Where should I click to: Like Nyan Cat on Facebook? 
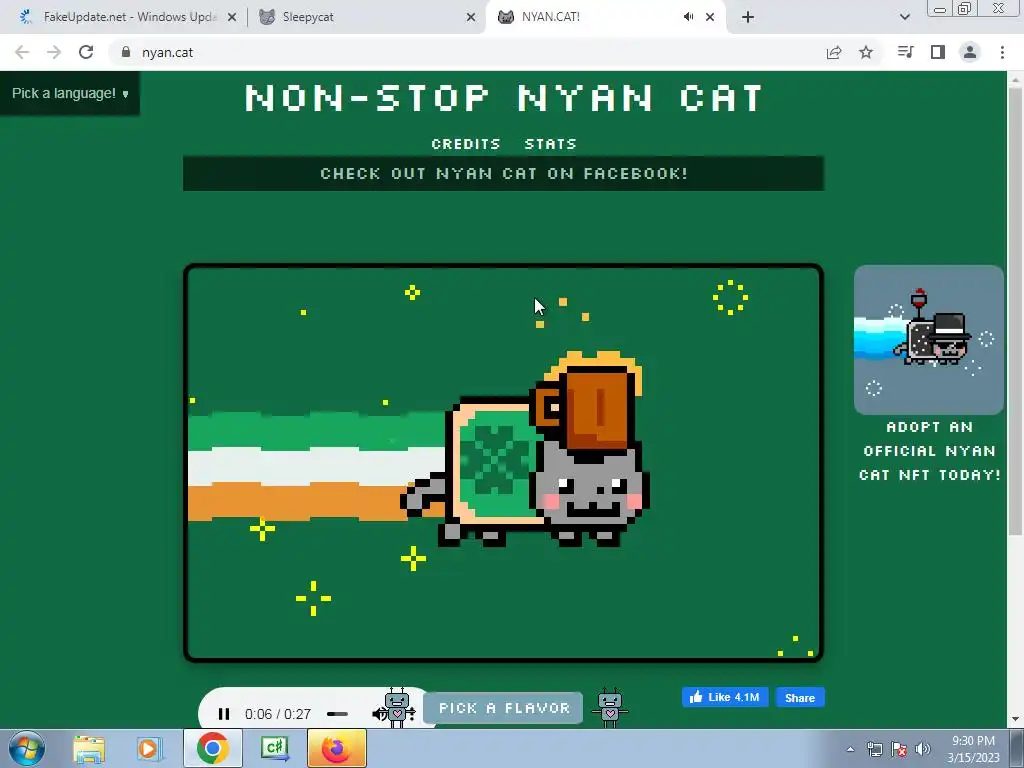click(725, 697)
